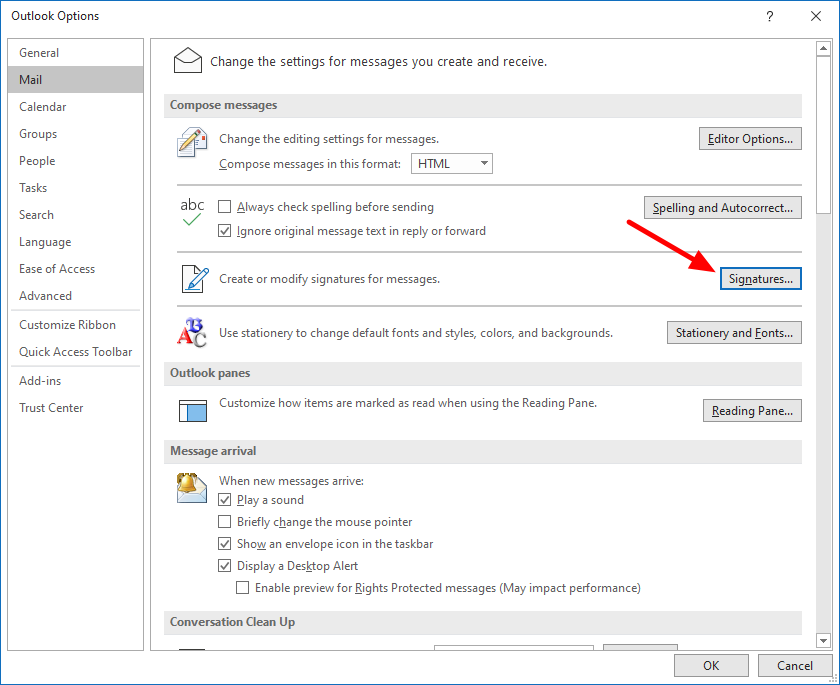Open the Trust Center category
The height and width of the screenshot is (685, 840).
click(76, 408)
